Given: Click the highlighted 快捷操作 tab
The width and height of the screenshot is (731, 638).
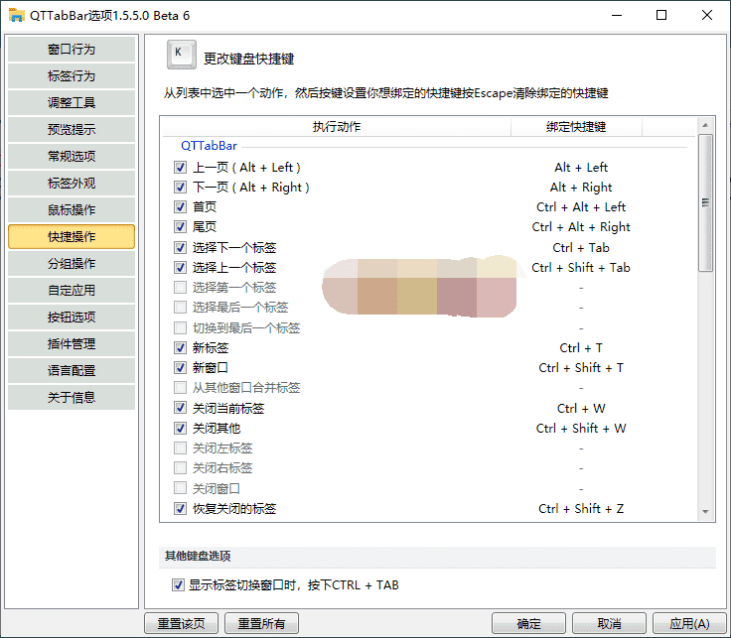Looking at the screenshot, I should [71, 237].
